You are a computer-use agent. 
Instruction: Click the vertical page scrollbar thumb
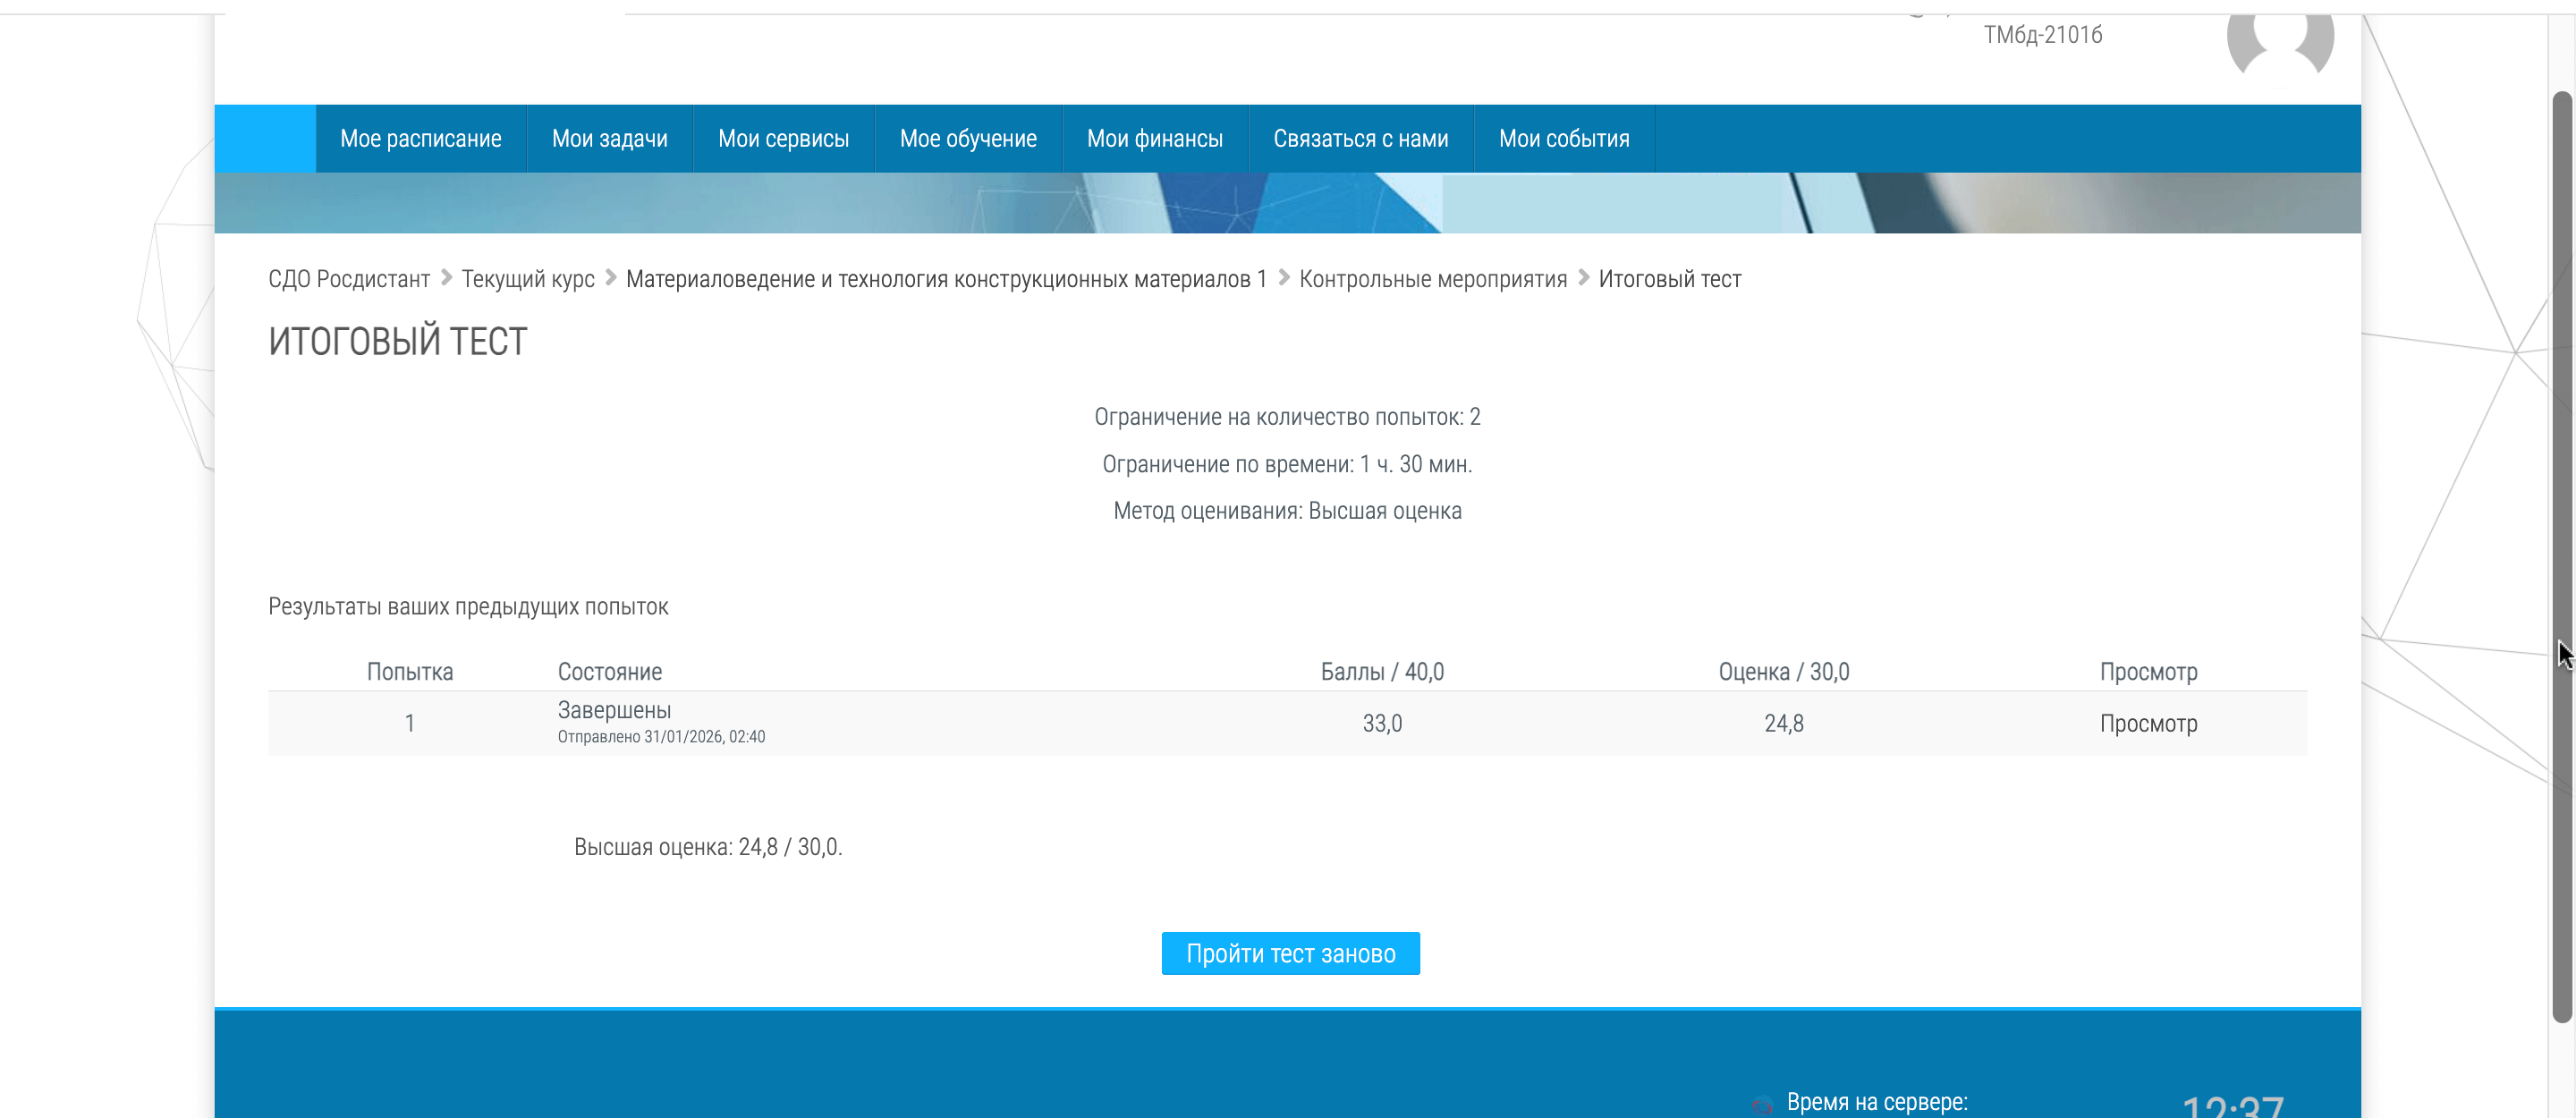click(x=2561, y=555)
